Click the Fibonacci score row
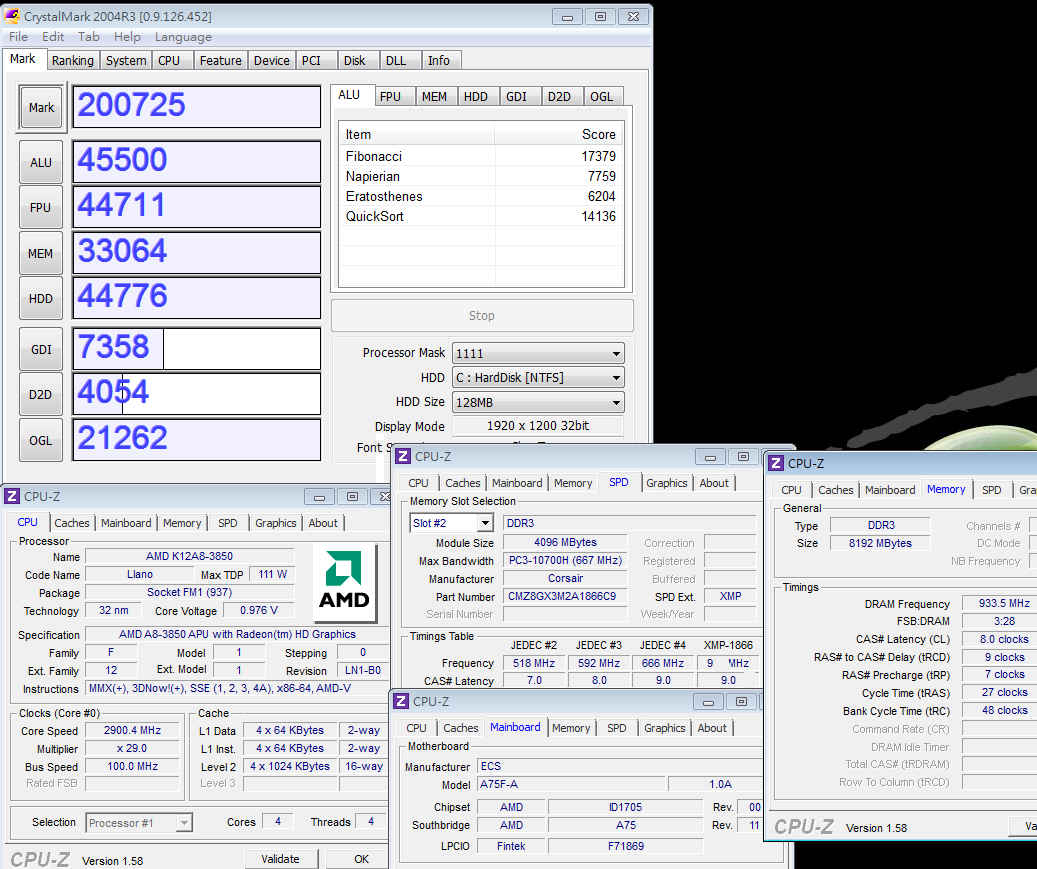 coord(481,156)
